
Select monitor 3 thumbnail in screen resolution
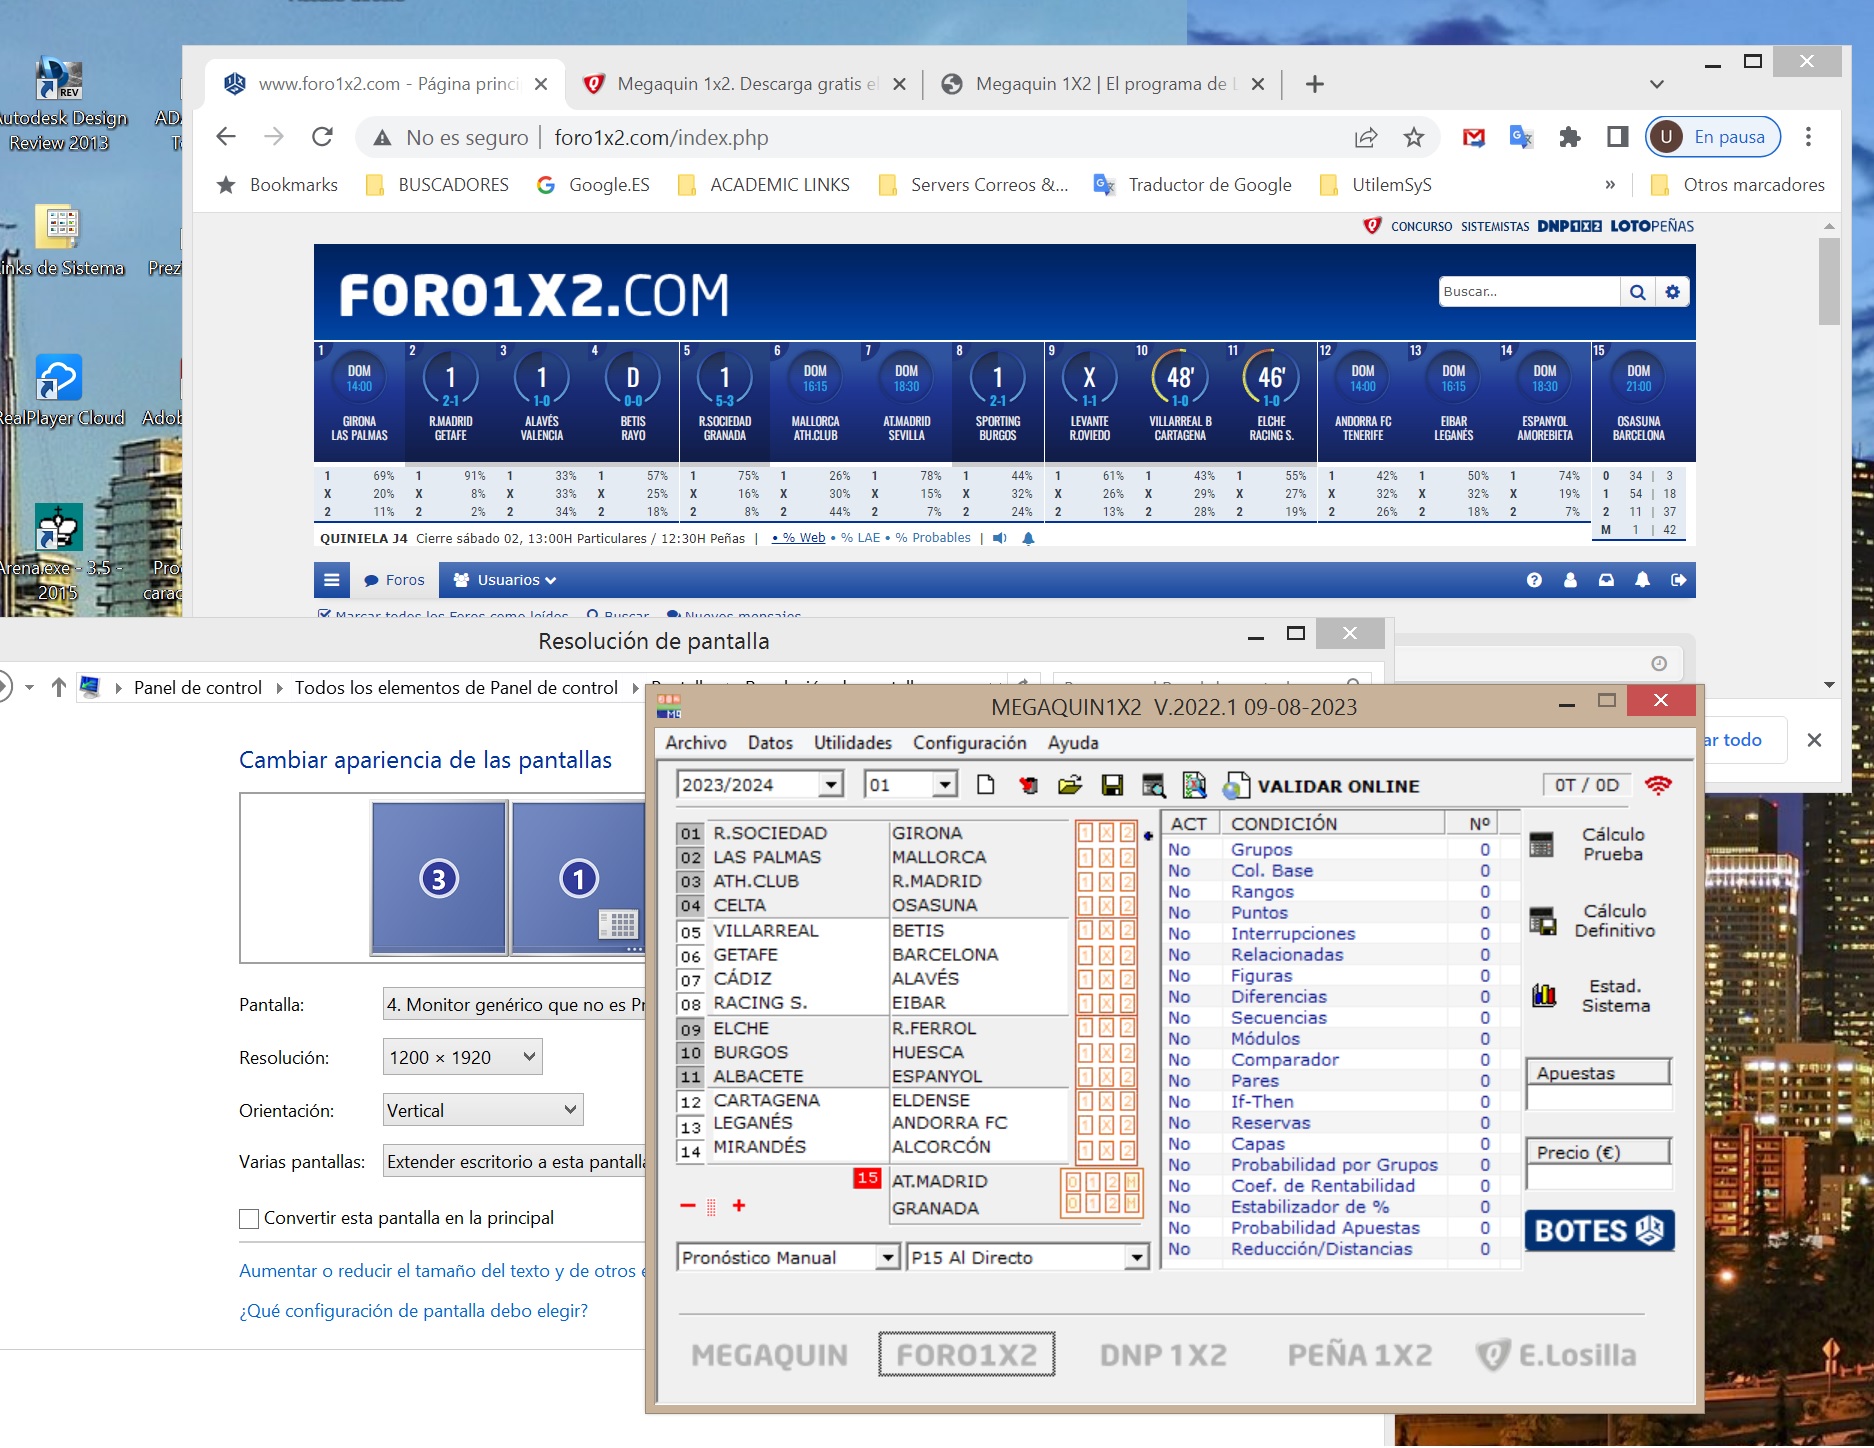click(439, 878)
